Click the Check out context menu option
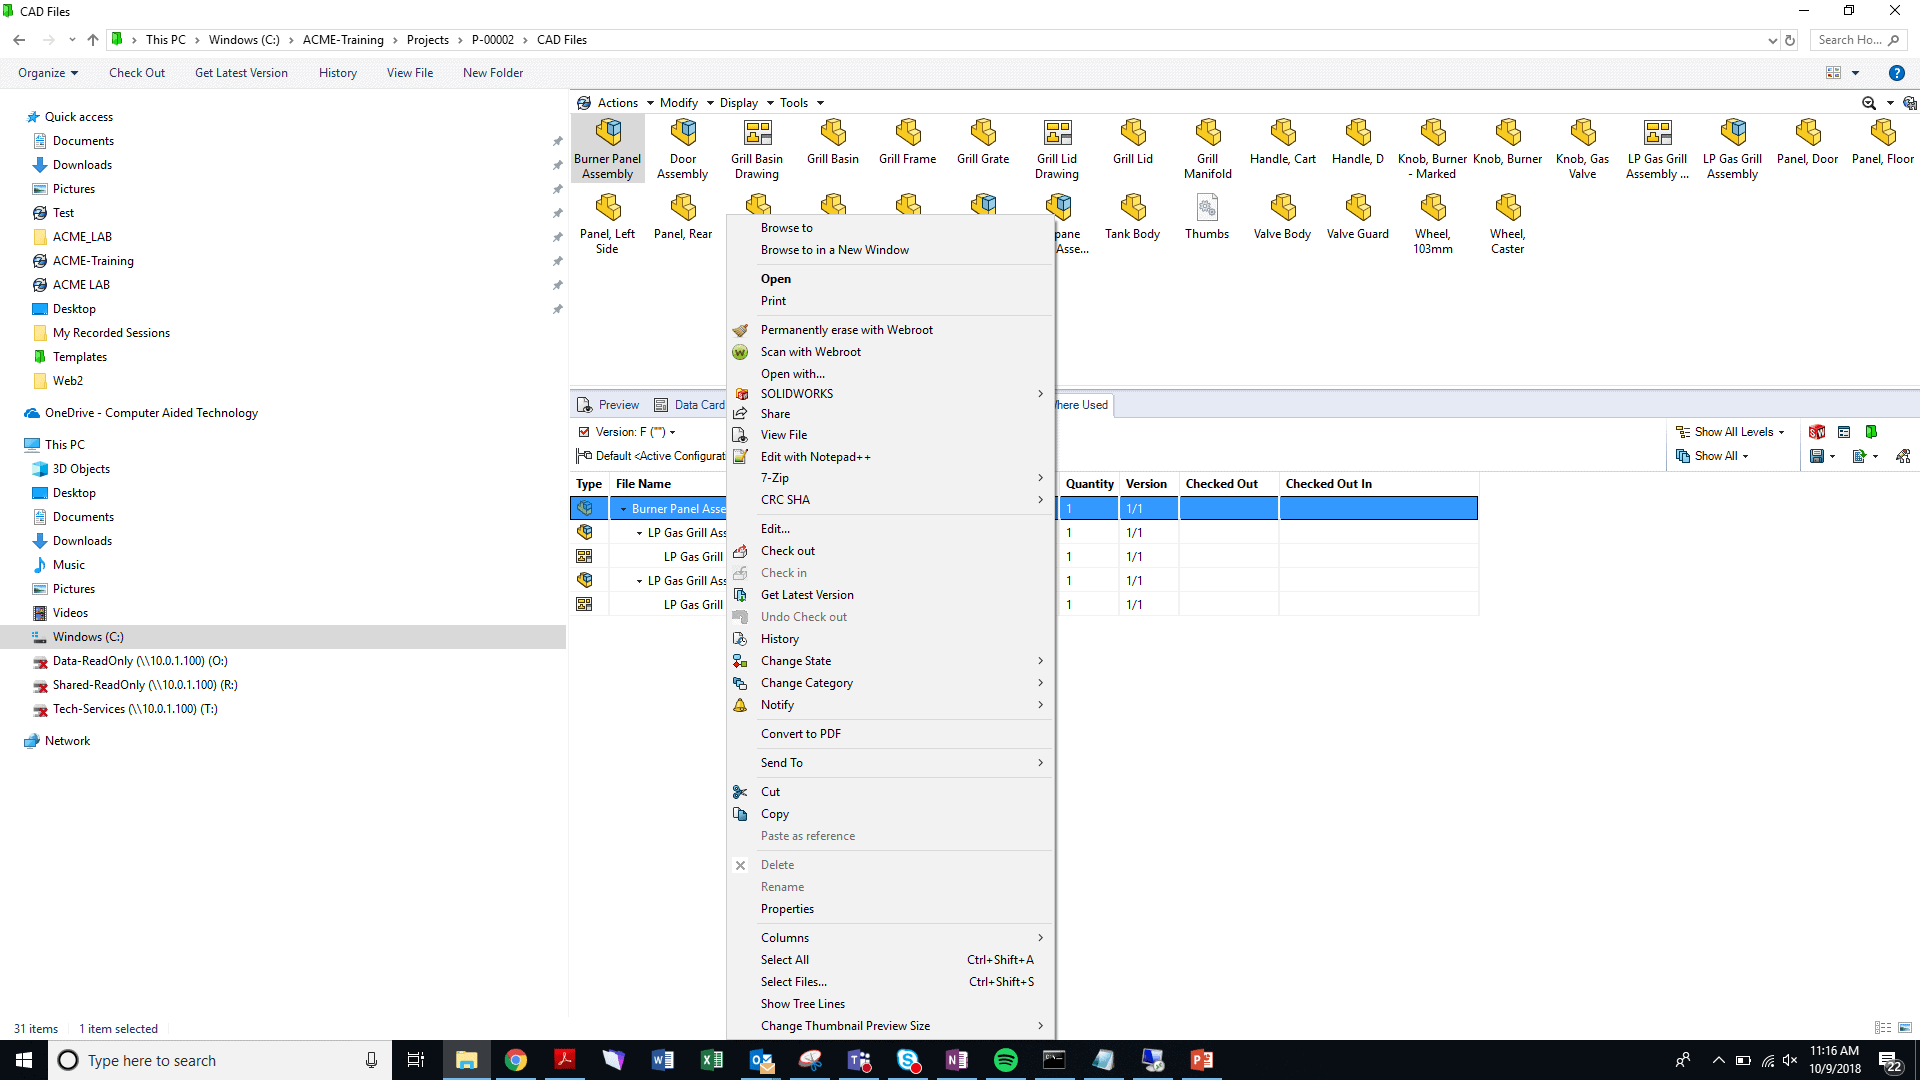This screenshot has width=1920, height=1080. (789, 551)
